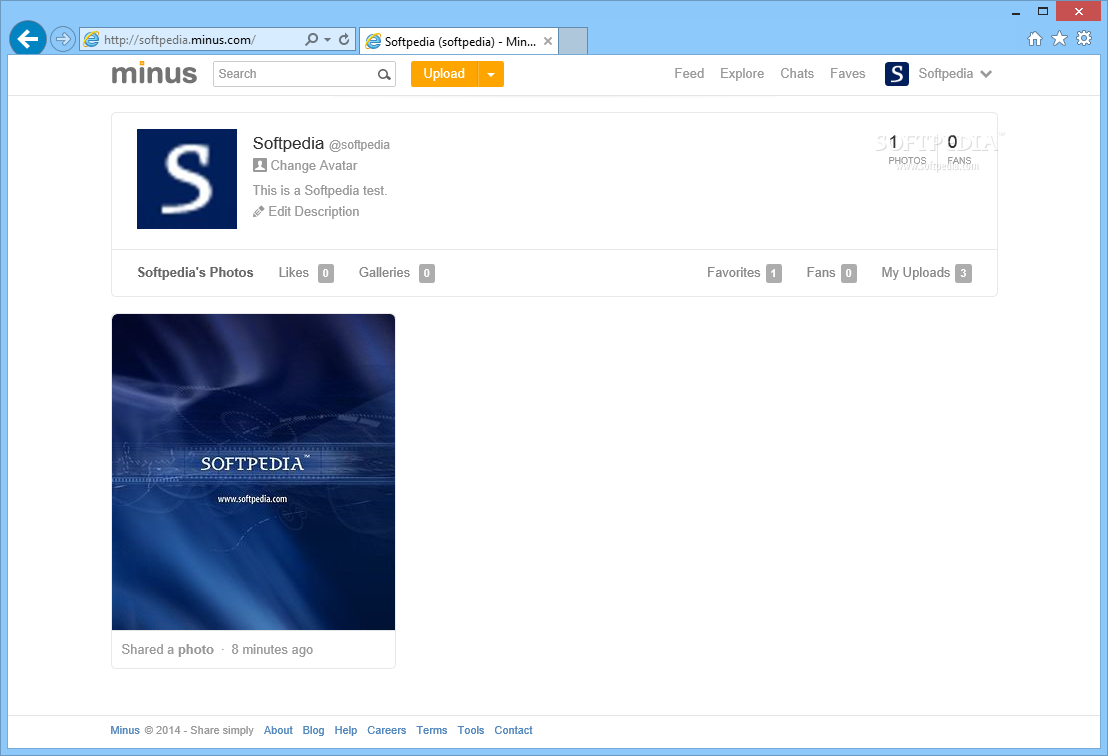
Task: Select the Softpedia's Photos tab
Action: point(195,273)
